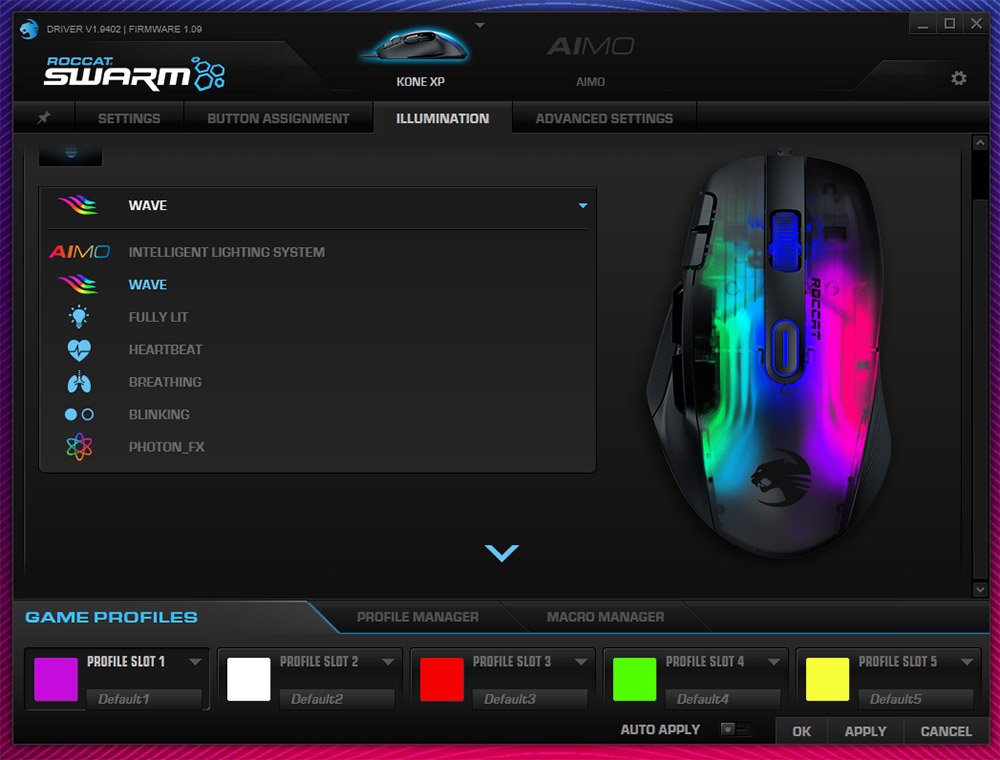Open settings gear in header

pos(959,78)
